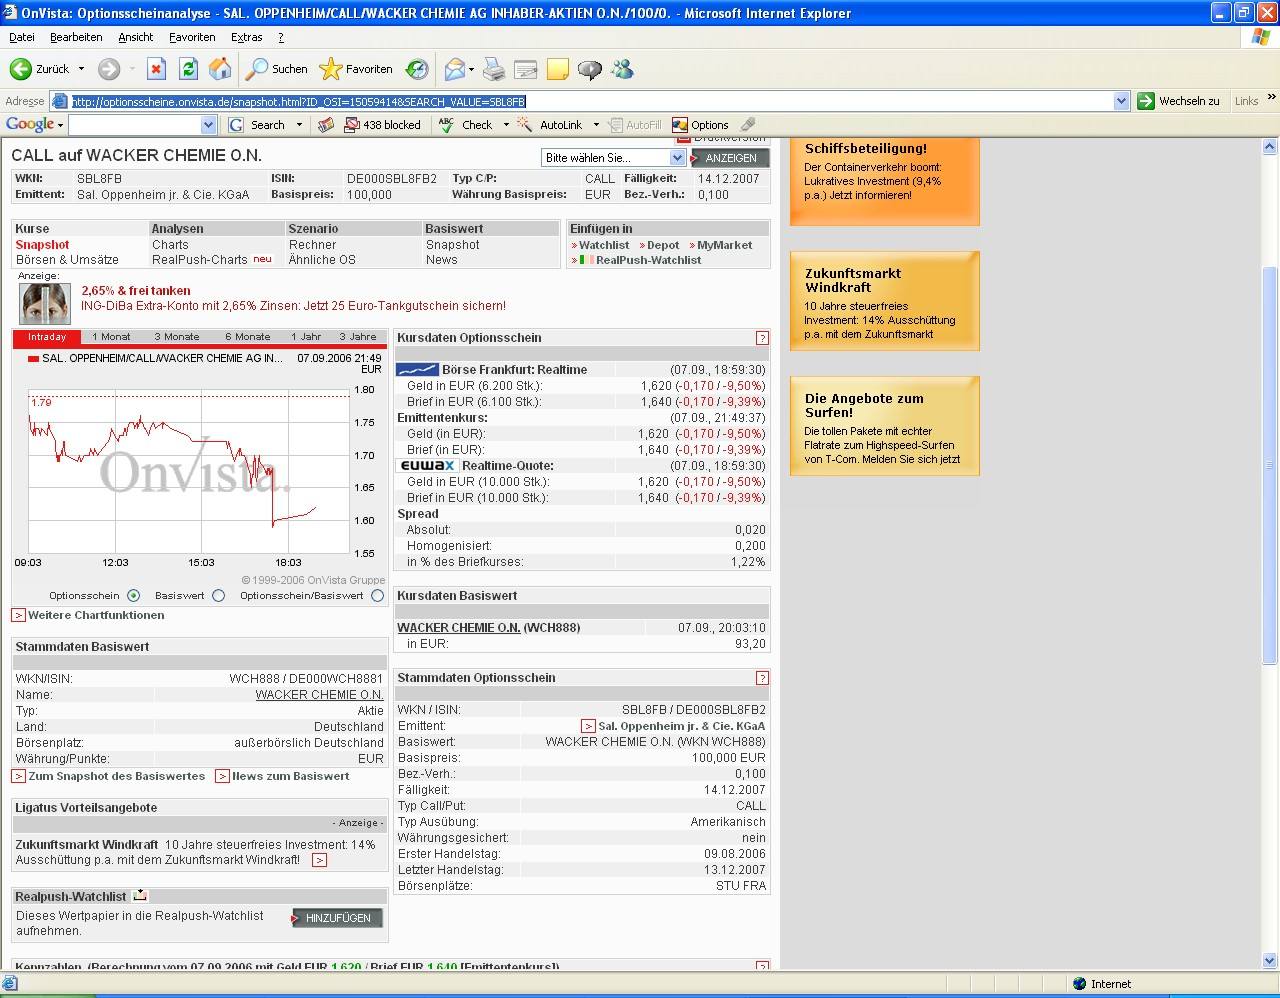The width and height of the screenshot is (1280, 998).
Task: Click the Refresh page icon
Action: [x=188, y=69]
